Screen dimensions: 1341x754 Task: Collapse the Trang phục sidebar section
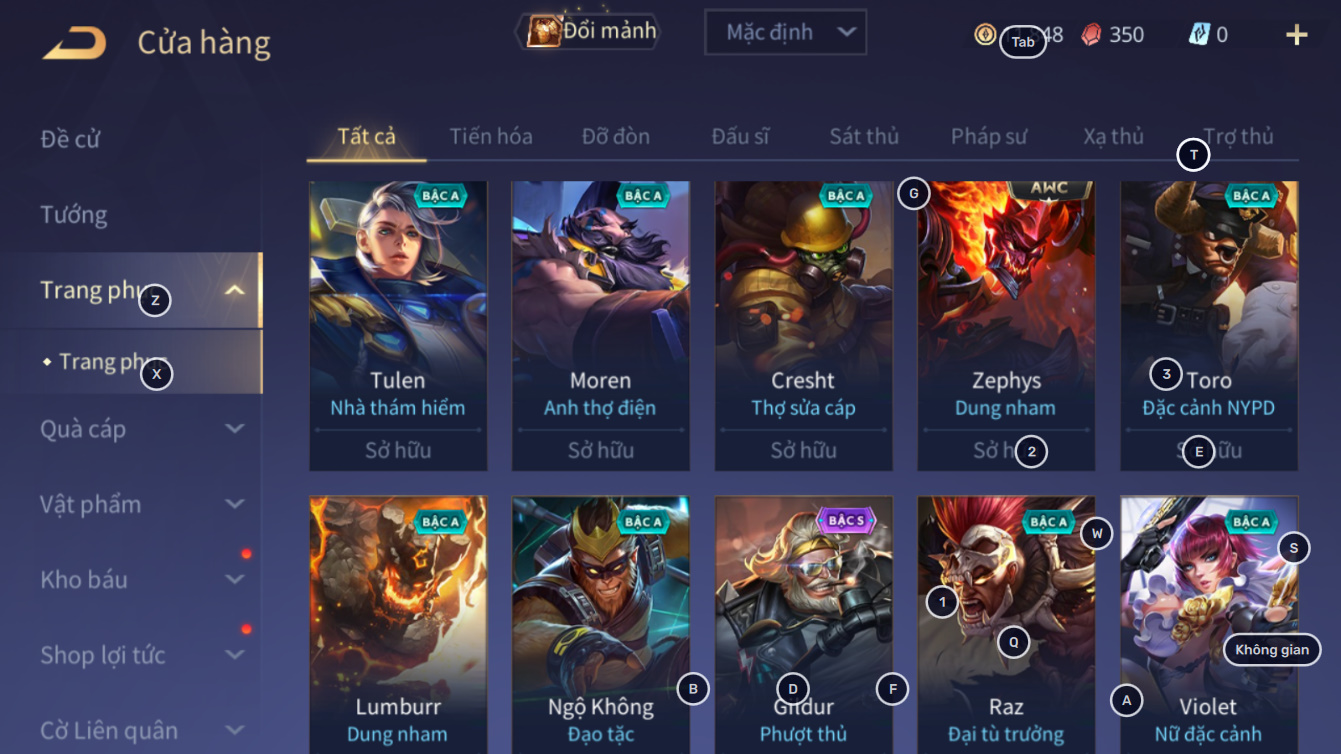coord(235,291)
